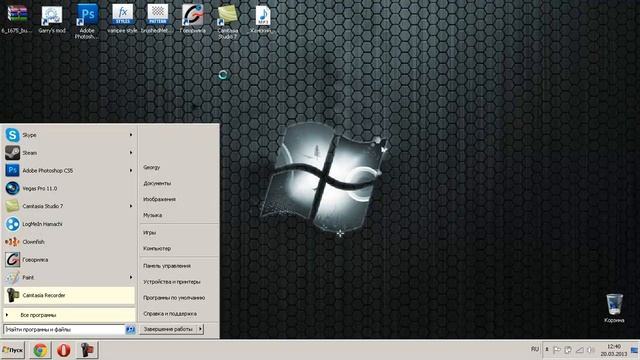
Task: Expand Paint jump list arrow
Action: click(x=131, y=277)
